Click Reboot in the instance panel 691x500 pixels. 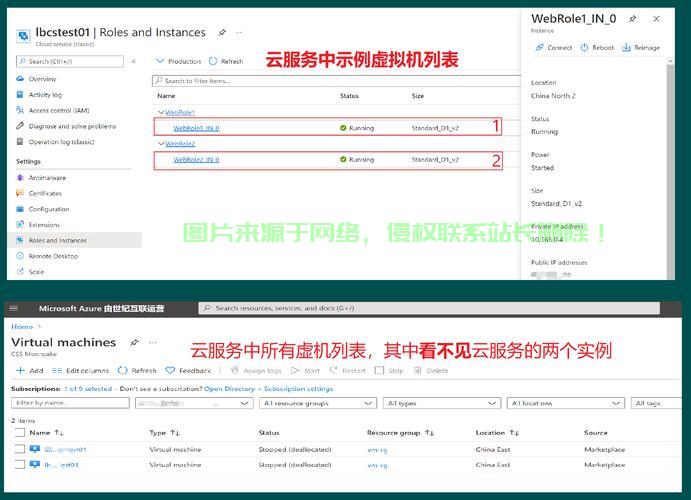597,48
